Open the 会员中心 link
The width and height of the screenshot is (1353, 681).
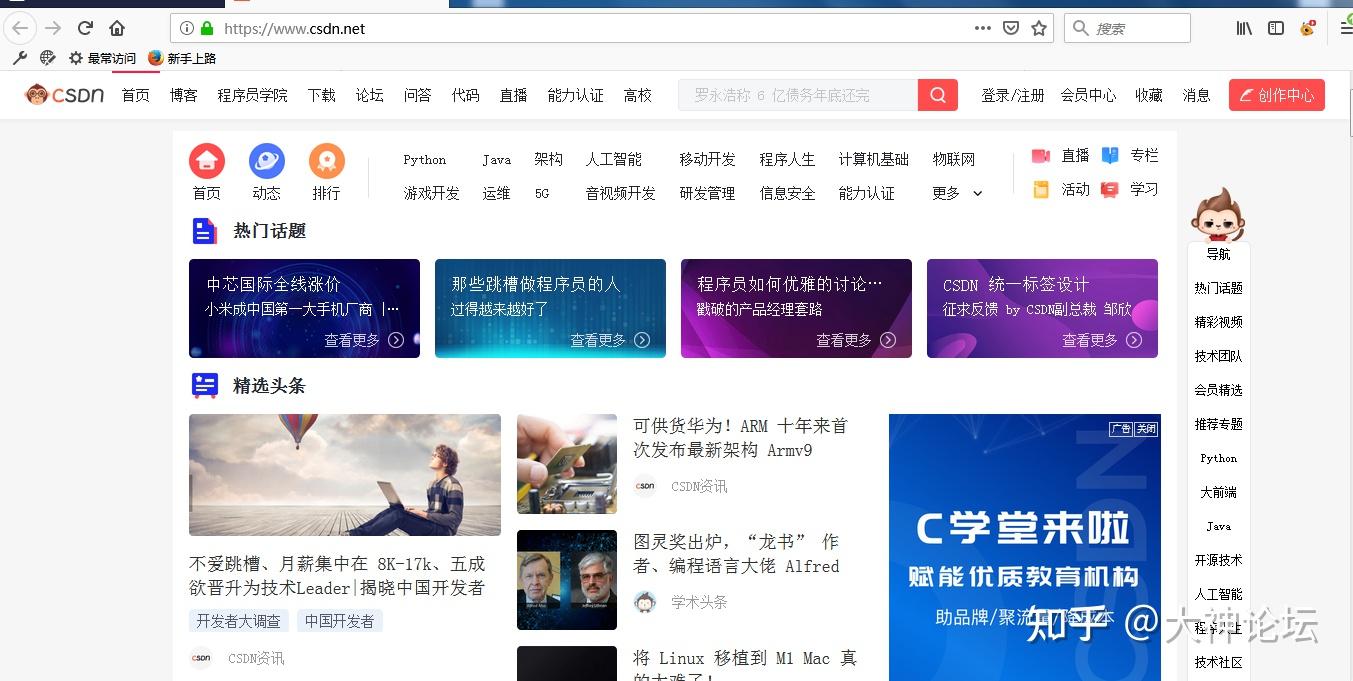point(1088,95)
